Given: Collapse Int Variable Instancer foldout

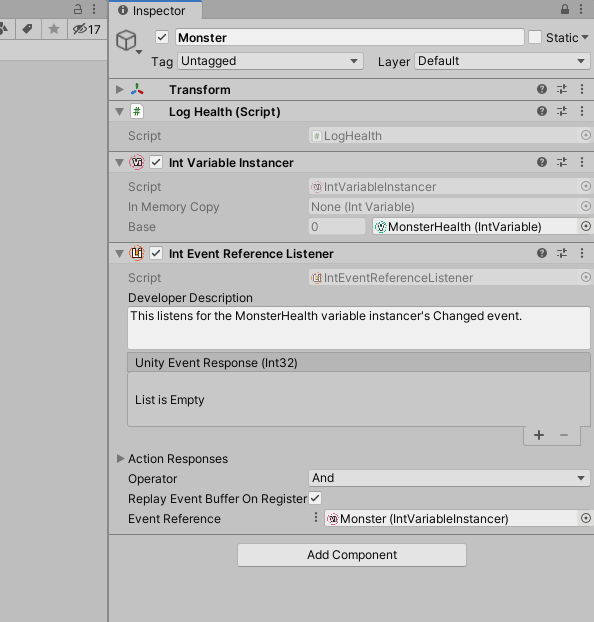Looking at the screenshot, I should click(x=119, y=163).
